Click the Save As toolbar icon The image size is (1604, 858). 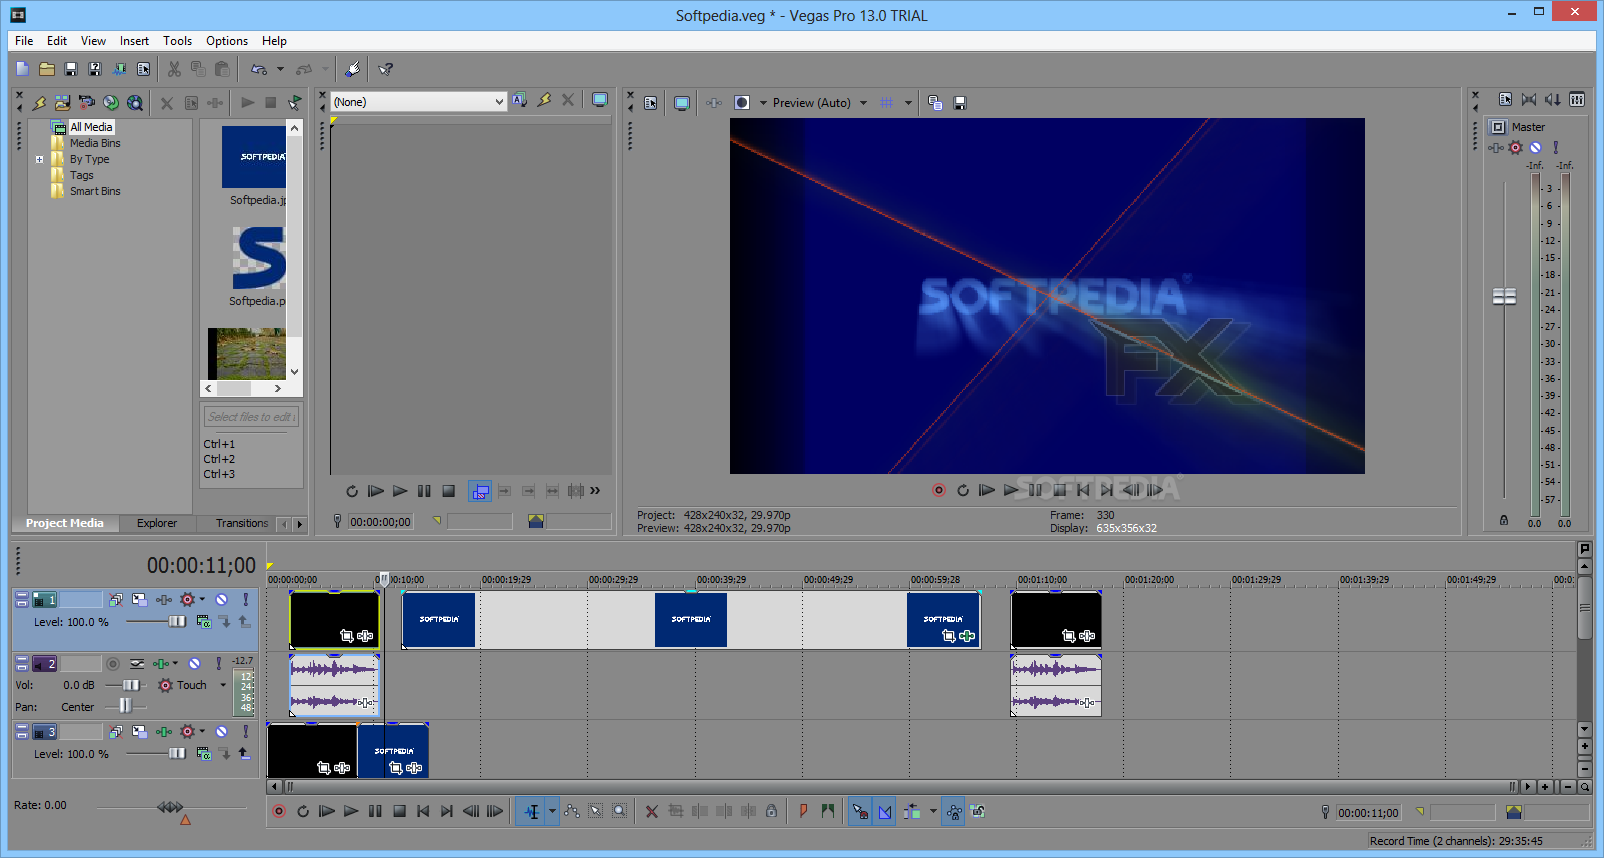[95, 69]
